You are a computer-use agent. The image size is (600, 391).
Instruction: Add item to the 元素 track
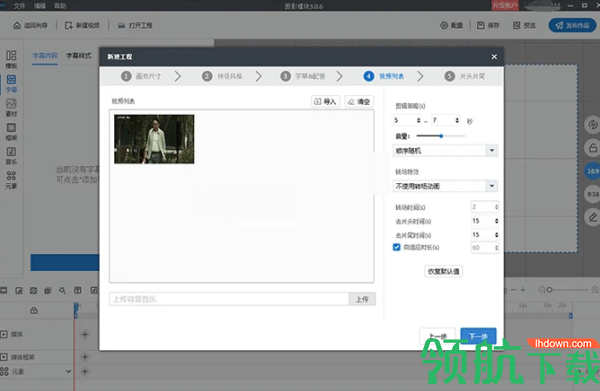[x=85, y=371]
